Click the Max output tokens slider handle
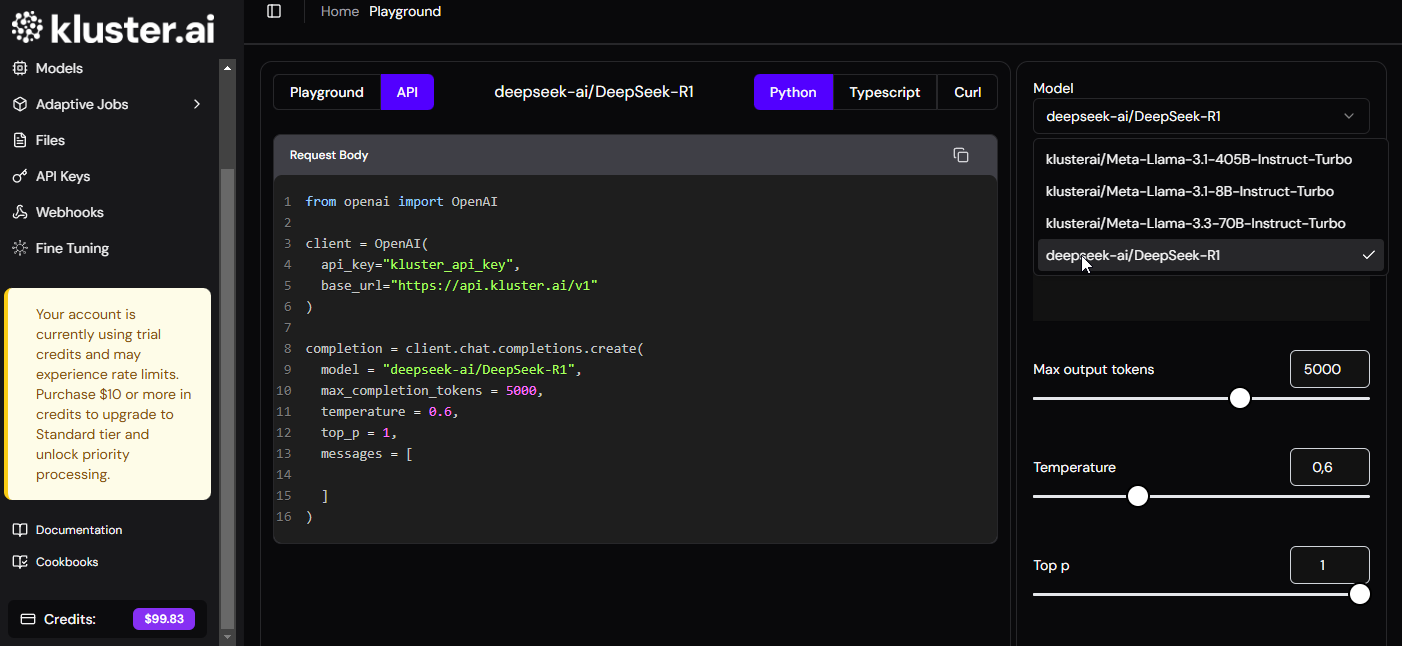 click(1240, 398)
